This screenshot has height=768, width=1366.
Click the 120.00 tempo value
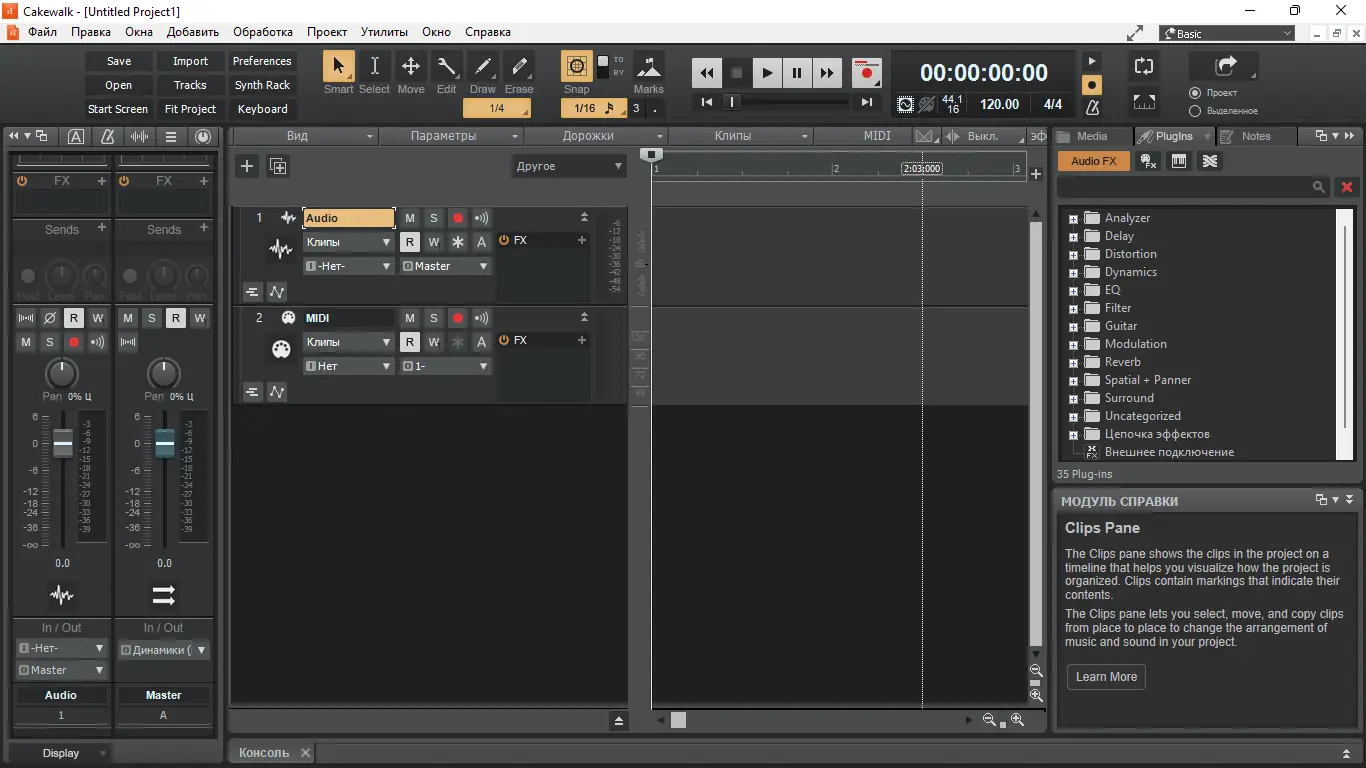tap(999, 104)
